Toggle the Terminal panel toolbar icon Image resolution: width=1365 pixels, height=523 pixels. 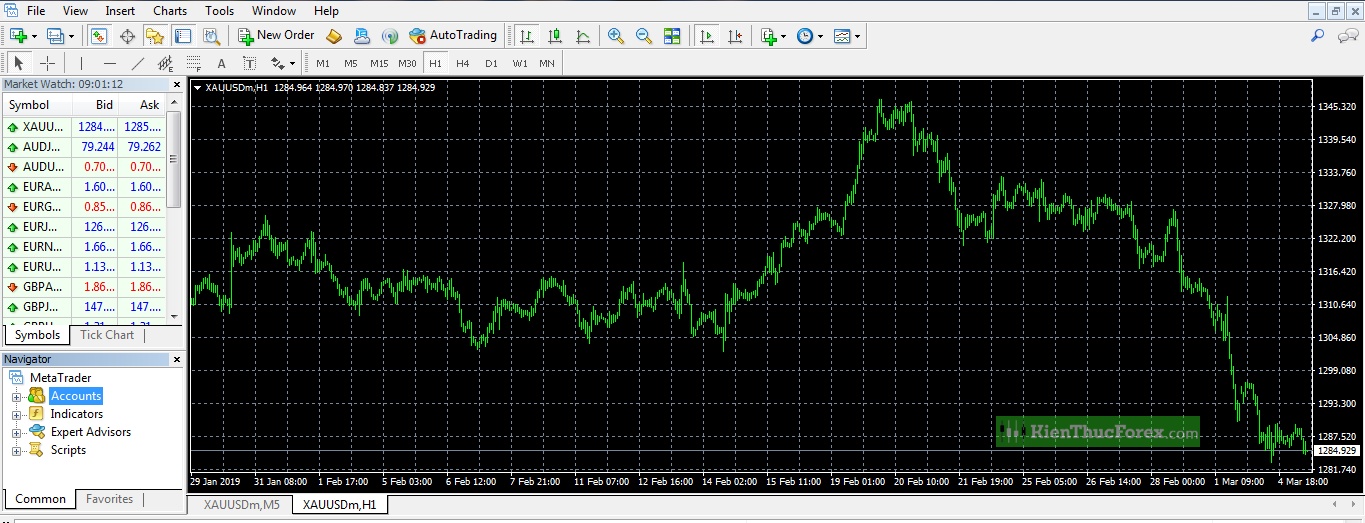click(182, 36)
